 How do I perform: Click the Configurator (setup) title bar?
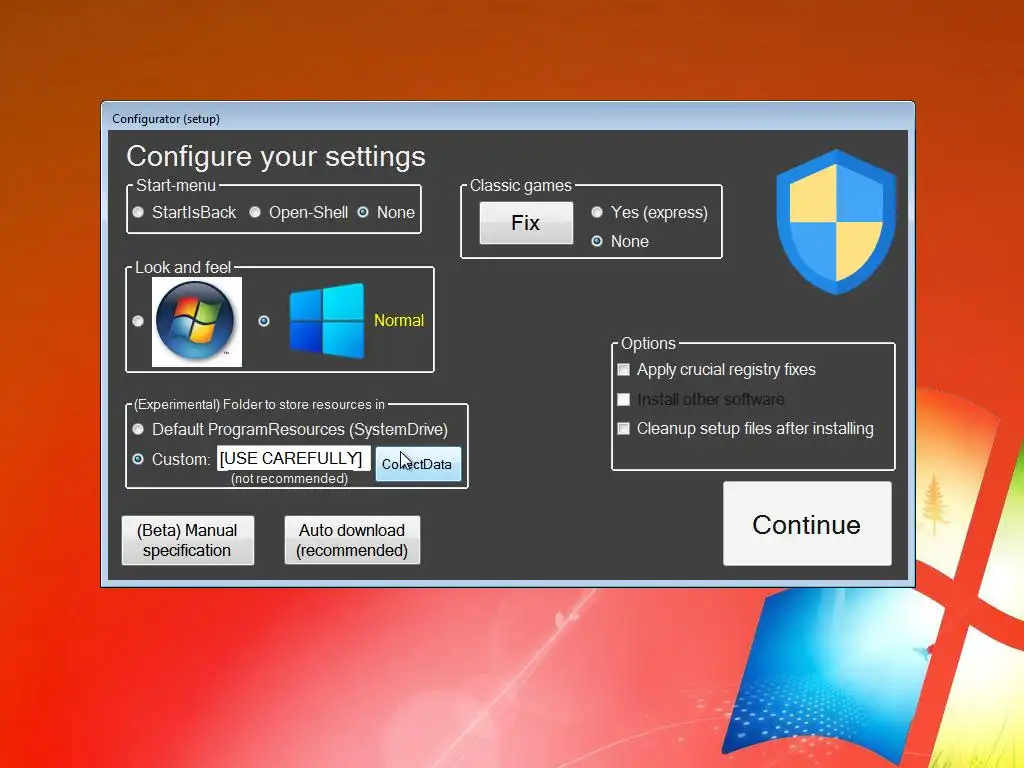(507, 118)
